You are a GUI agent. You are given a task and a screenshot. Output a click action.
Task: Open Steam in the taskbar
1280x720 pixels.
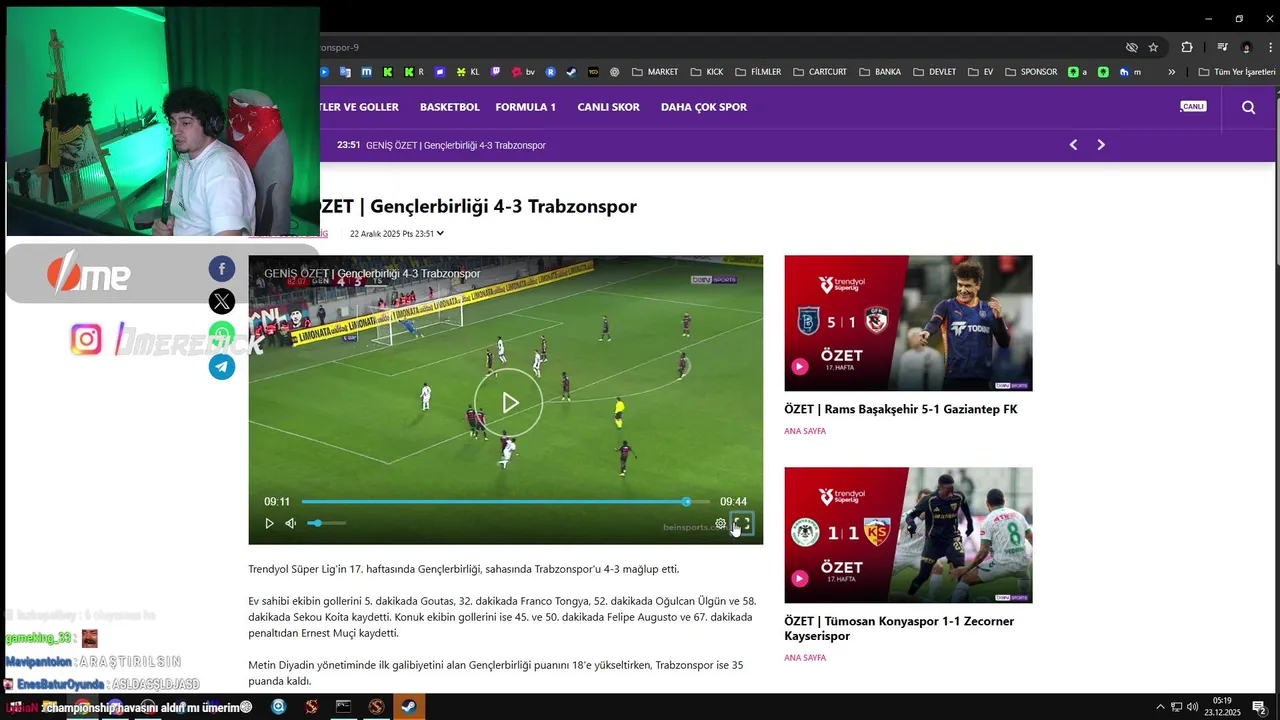(409, 707)
